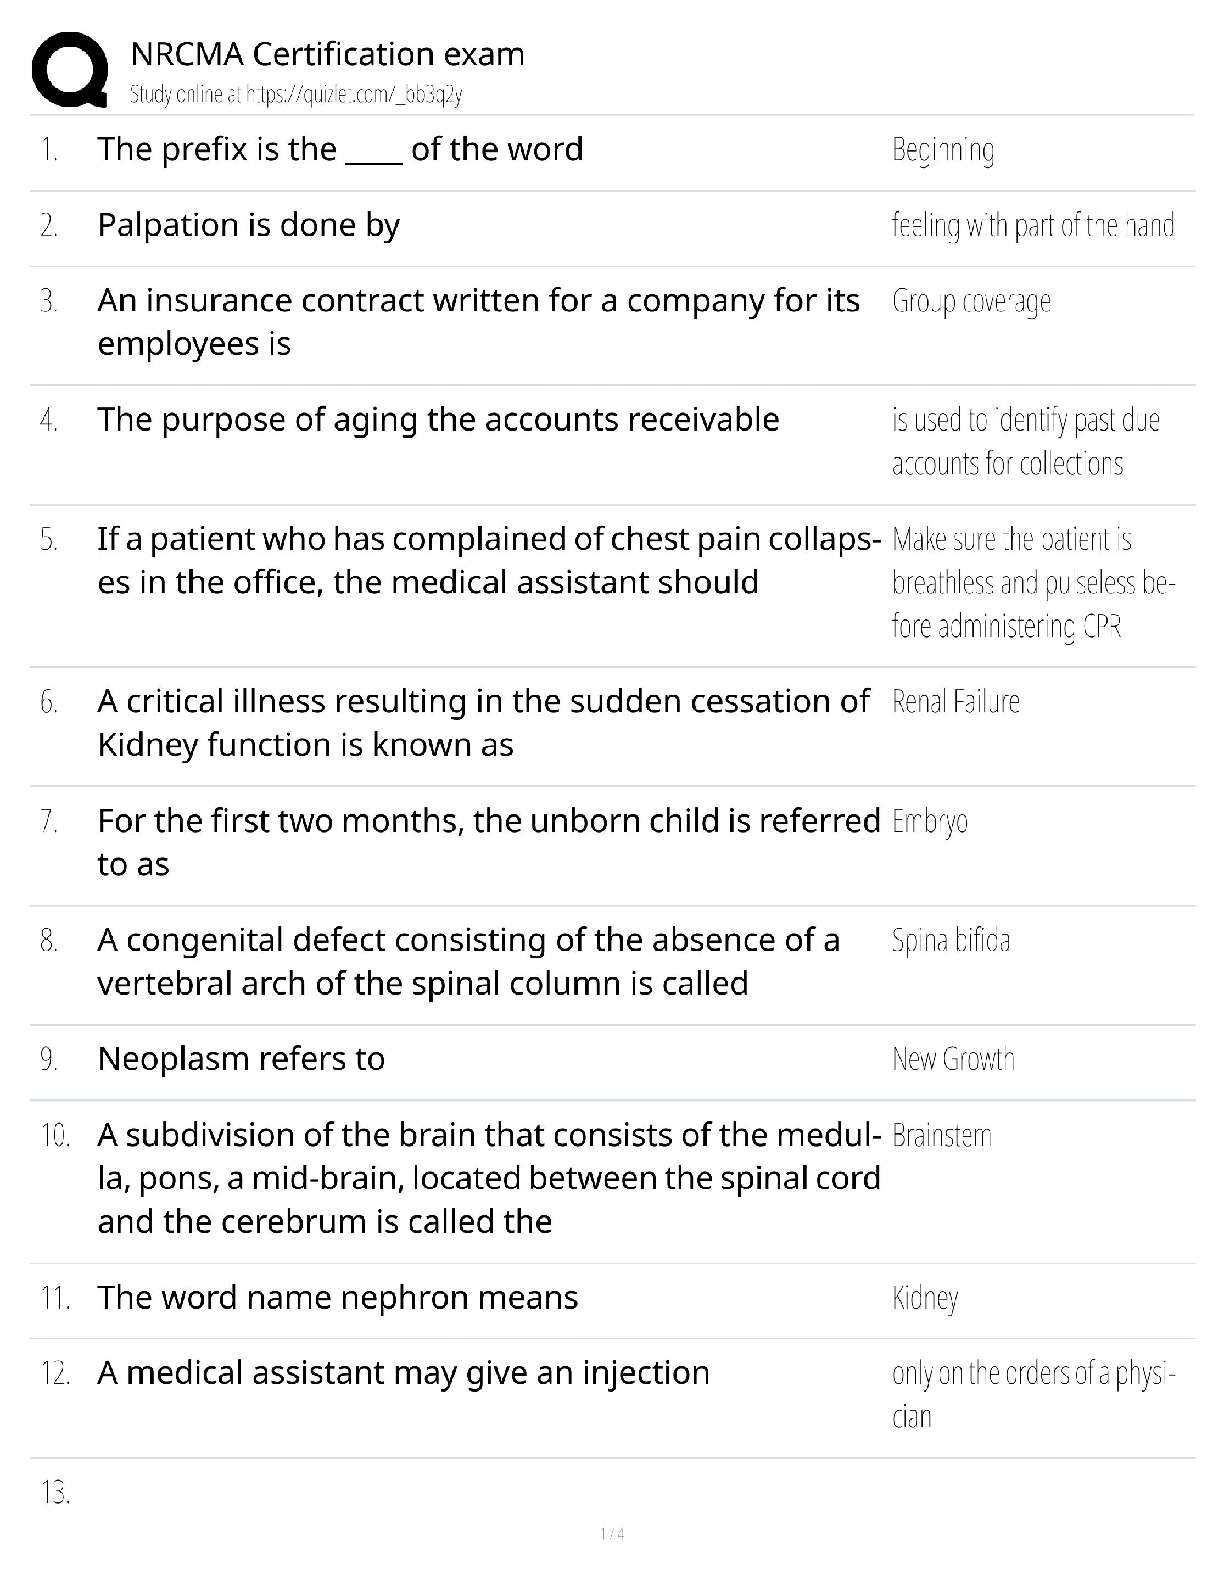Click the "Renal Failure" answer
The width and height of the screenshot is (1224, 1584).
955,702
